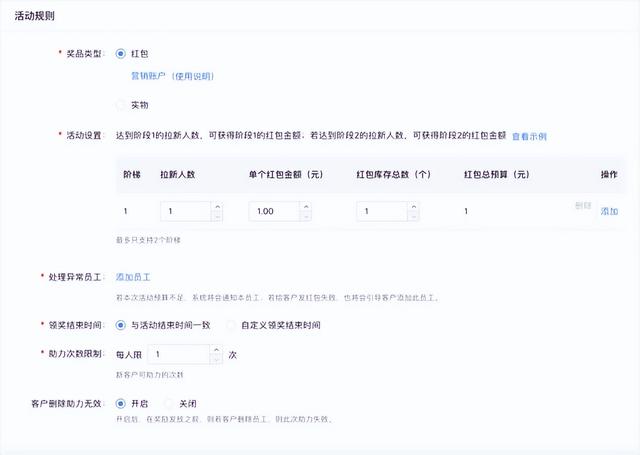Increase 助力次数限制 count with up arrow
This screenshot has width=640, height=455.
(216, 350)
